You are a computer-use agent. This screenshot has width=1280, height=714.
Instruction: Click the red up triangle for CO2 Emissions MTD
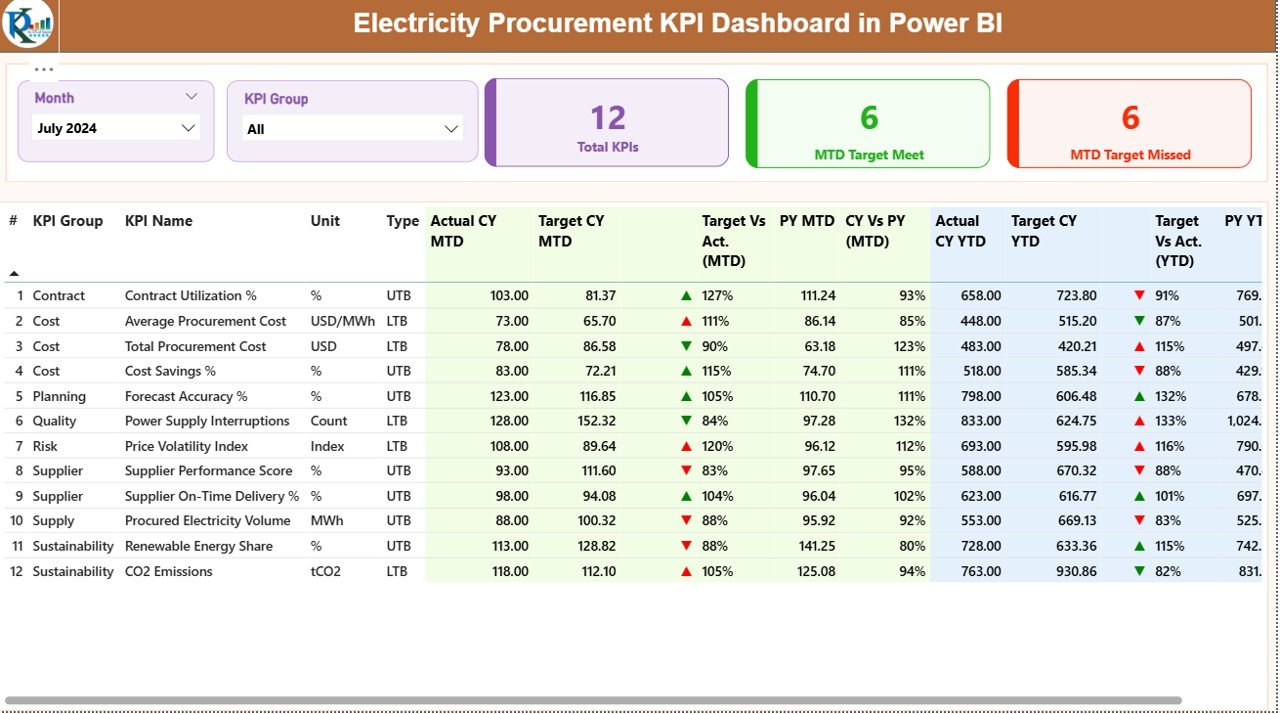(685, 571)
